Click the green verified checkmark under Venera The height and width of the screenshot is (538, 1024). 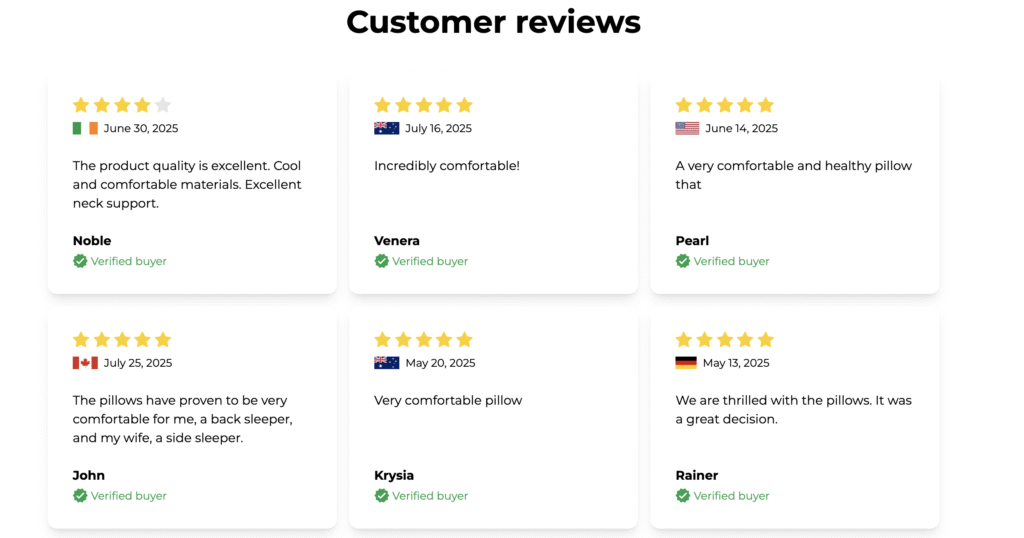coord(381,261)
